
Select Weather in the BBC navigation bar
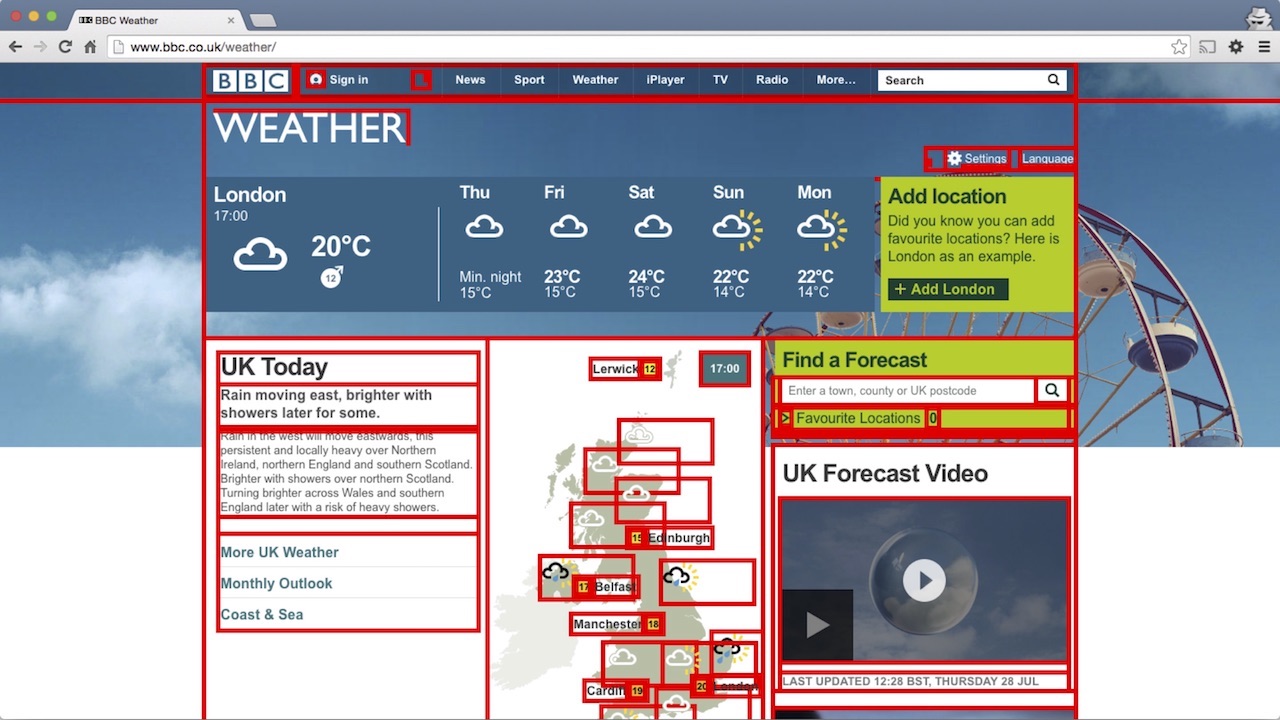(x=595, y=80)
